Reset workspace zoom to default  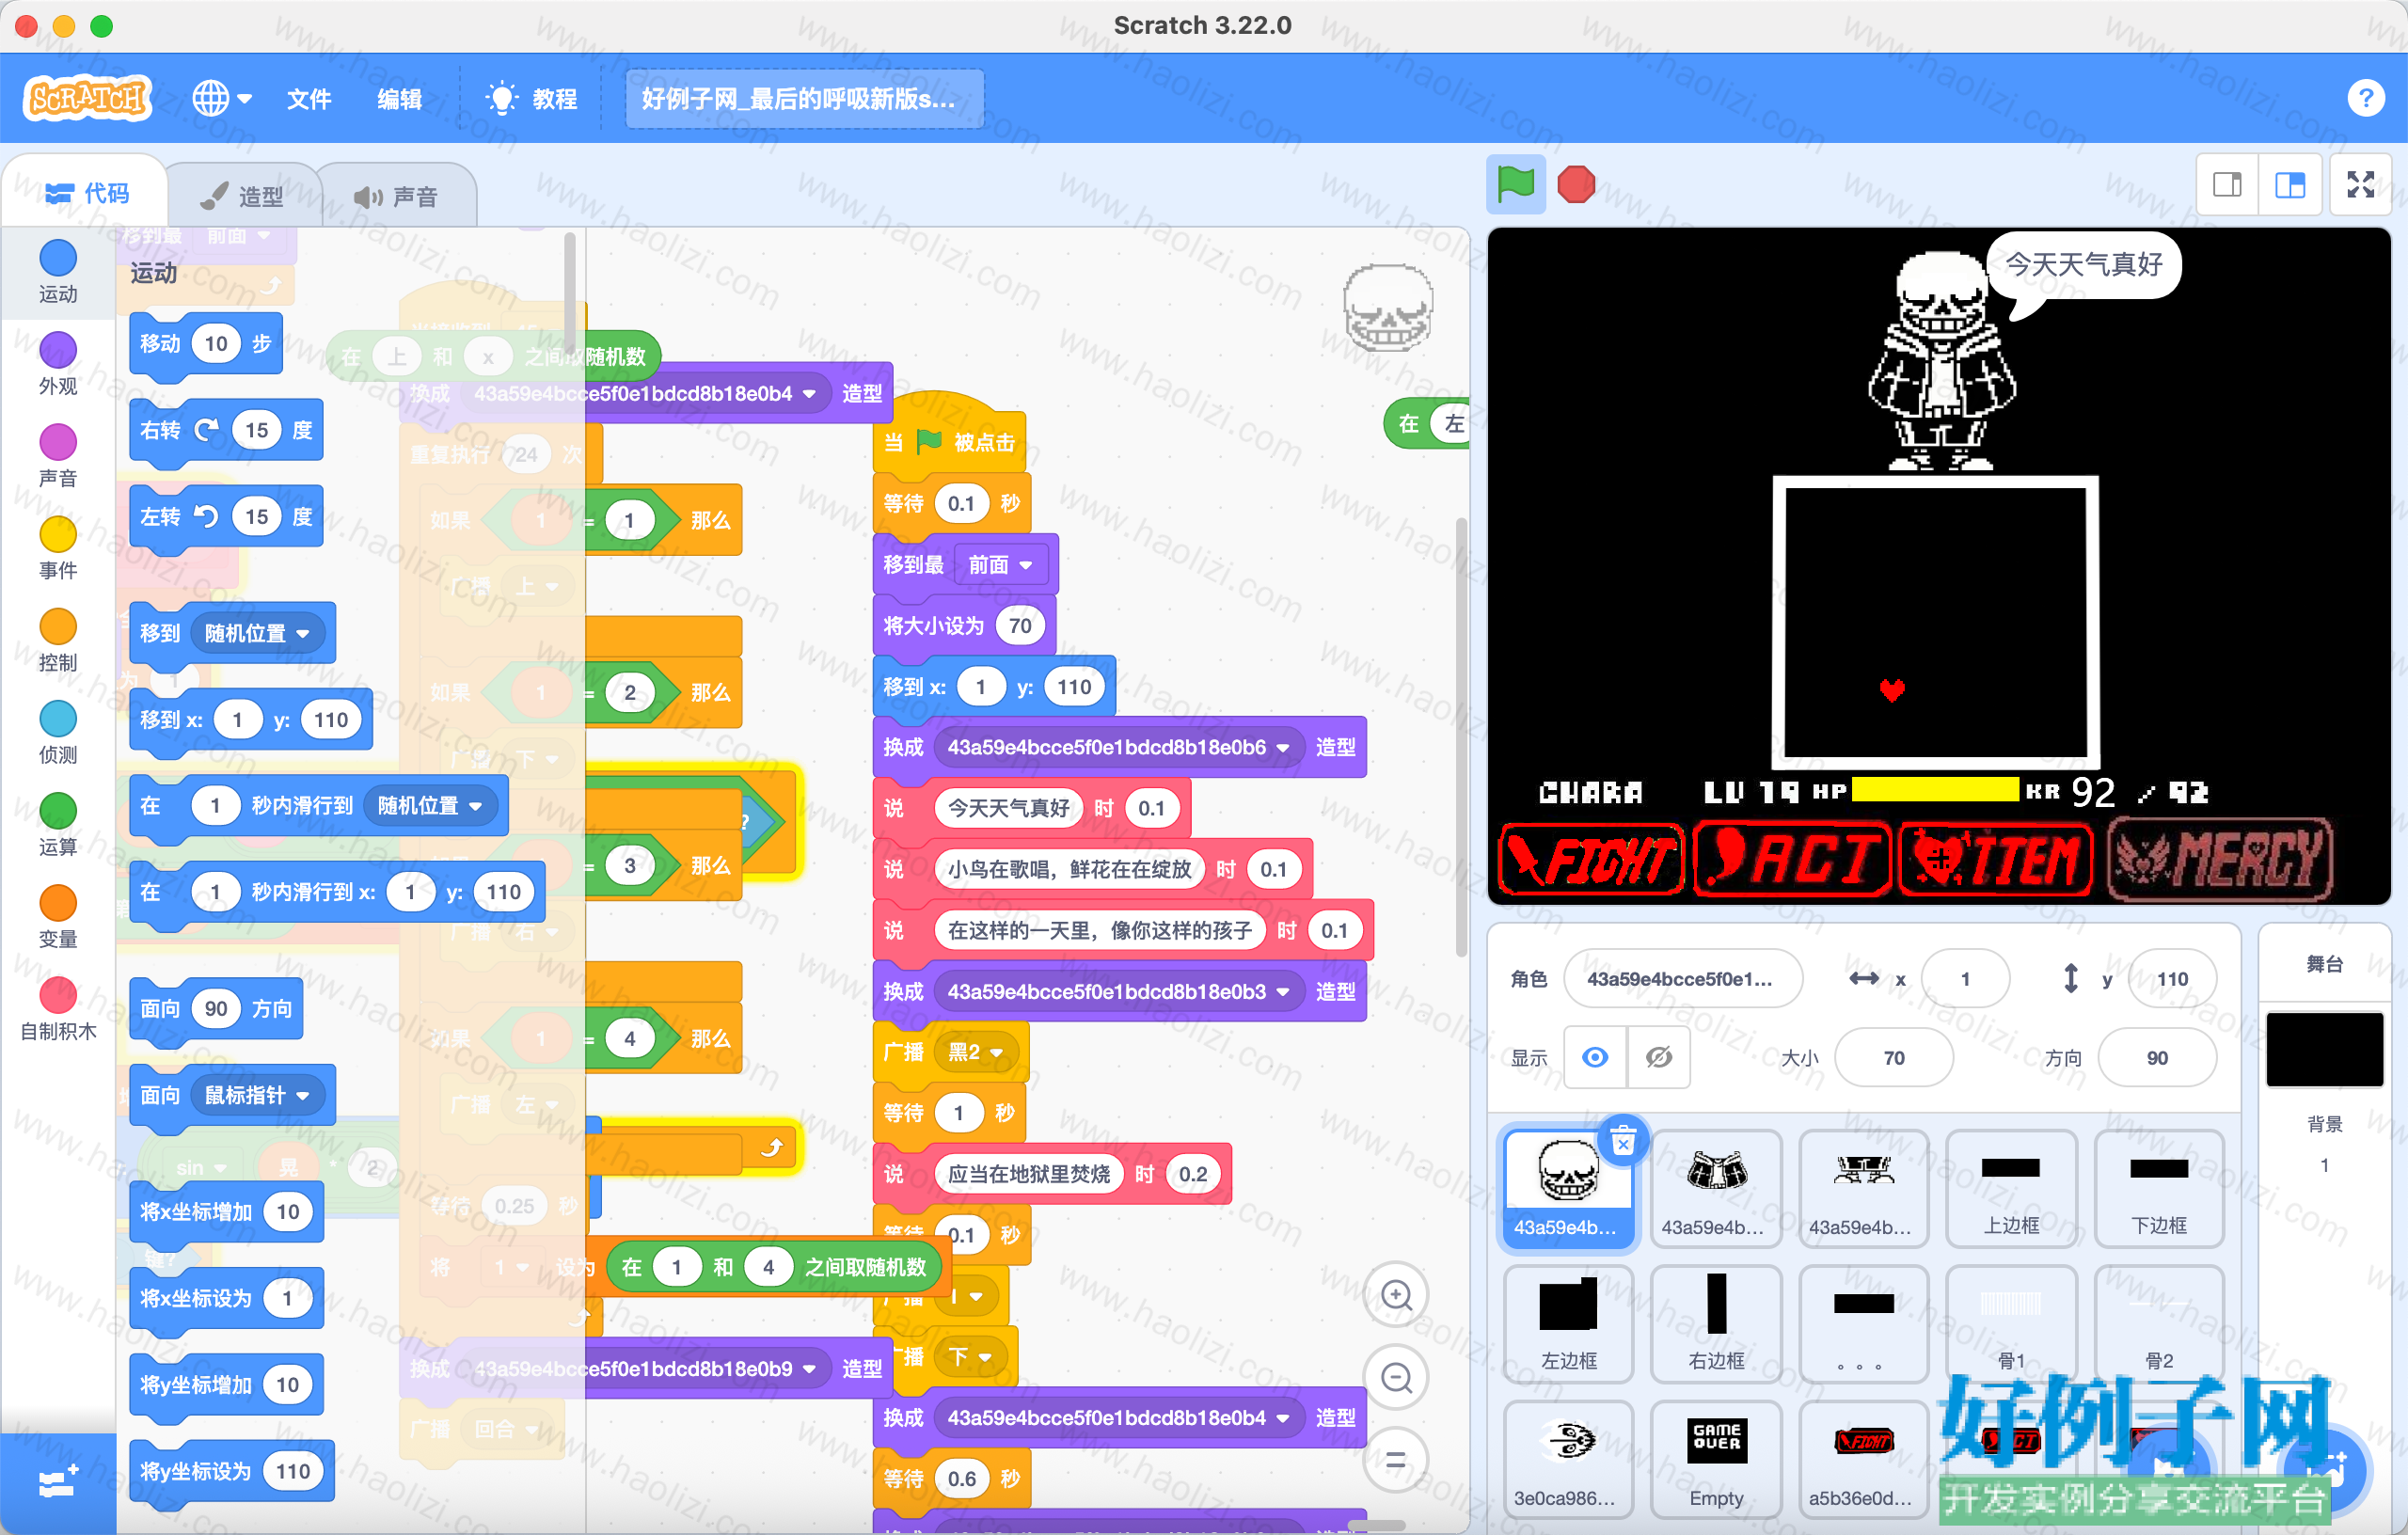coord(1396,1459)
